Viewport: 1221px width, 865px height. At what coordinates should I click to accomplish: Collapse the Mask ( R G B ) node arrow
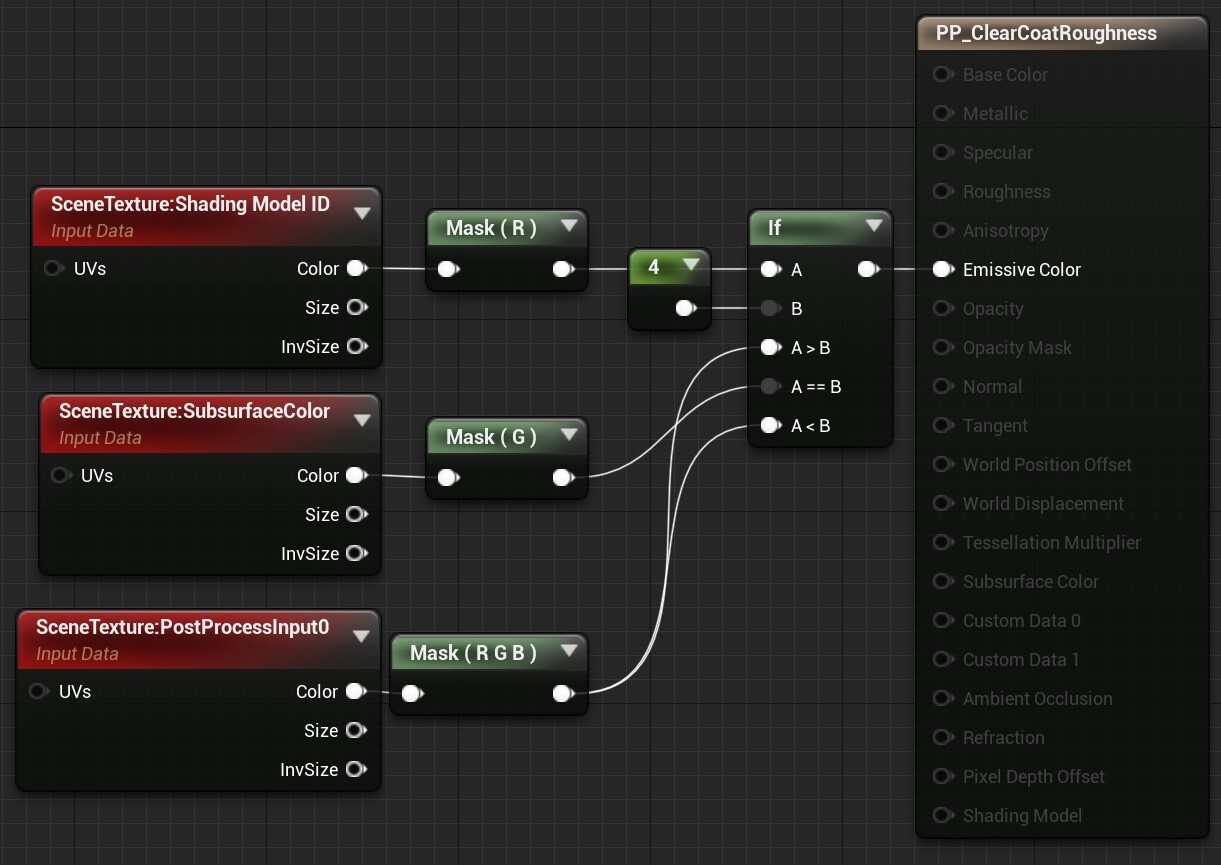point(569,651)
